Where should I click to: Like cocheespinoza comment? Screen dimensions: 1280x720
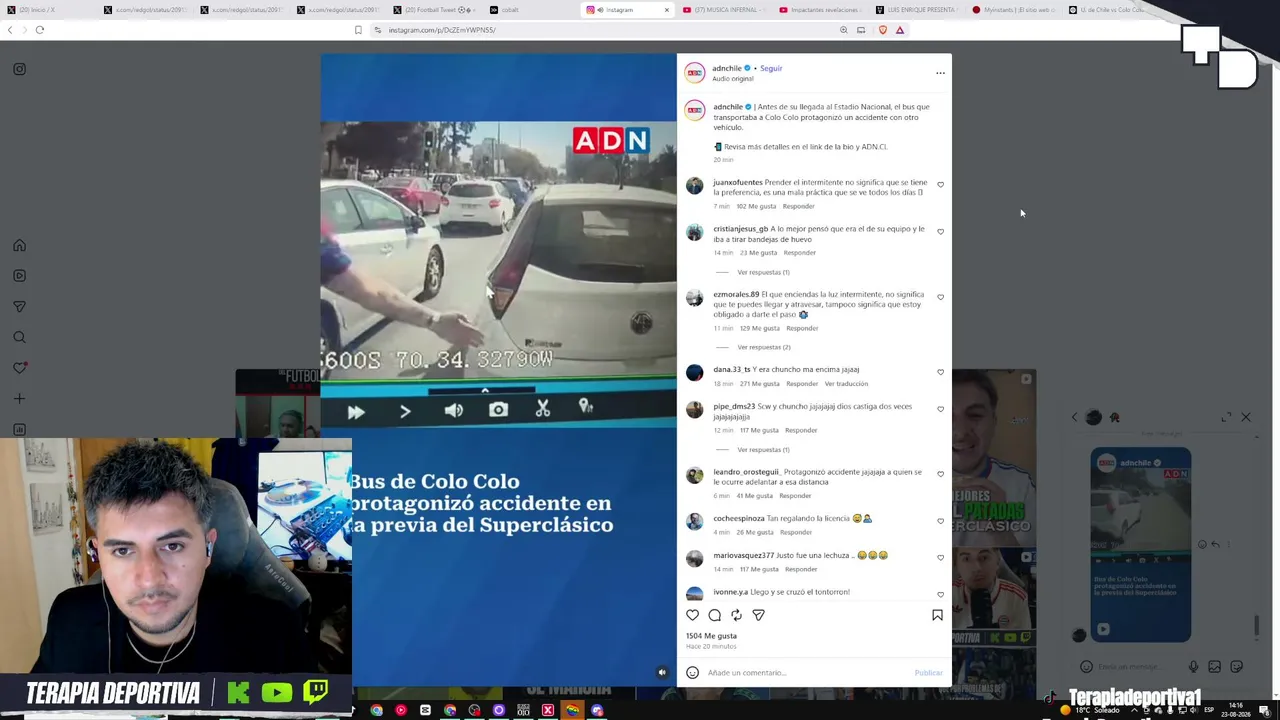click(940, 521)
